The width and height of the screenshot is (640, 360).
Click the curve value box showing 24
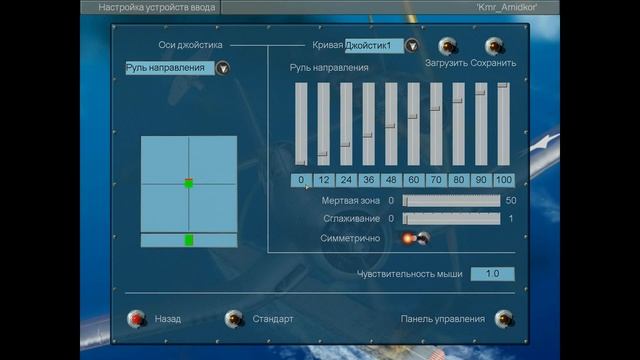coord(346,180)
